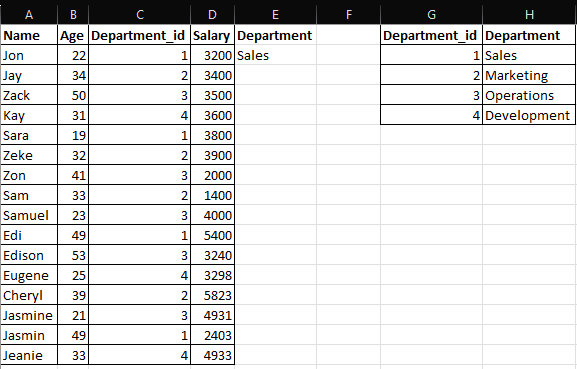Screen dimensions: 577x369
Task: Click the Department_id header in column G
Action: 431,35
